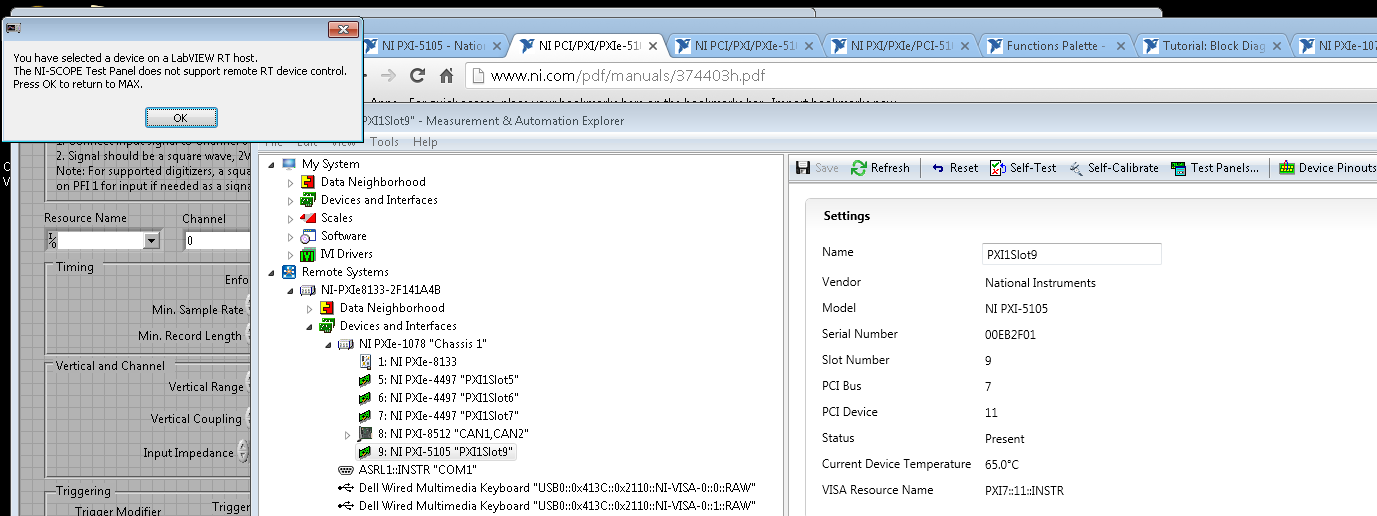Click the icon for slot 1 NI PXIe-8133

point(366,362)
